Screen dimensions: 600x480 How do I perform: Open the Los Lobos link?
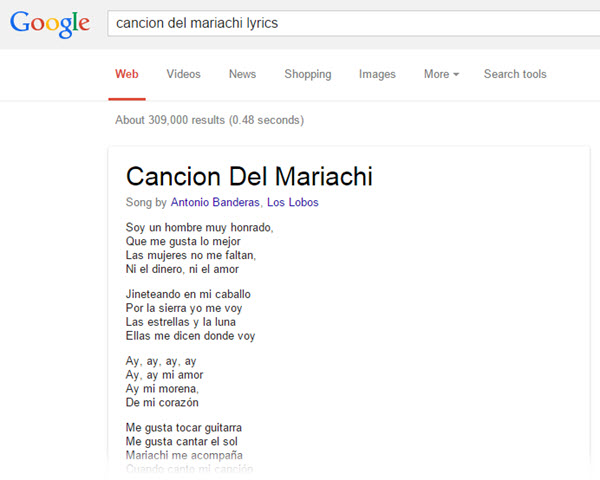point(293,202)
